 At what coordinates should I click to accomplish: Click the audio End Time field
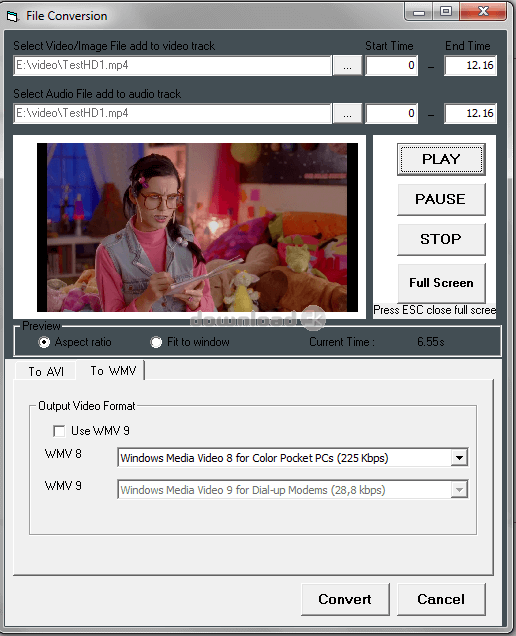tap(471, 113)
